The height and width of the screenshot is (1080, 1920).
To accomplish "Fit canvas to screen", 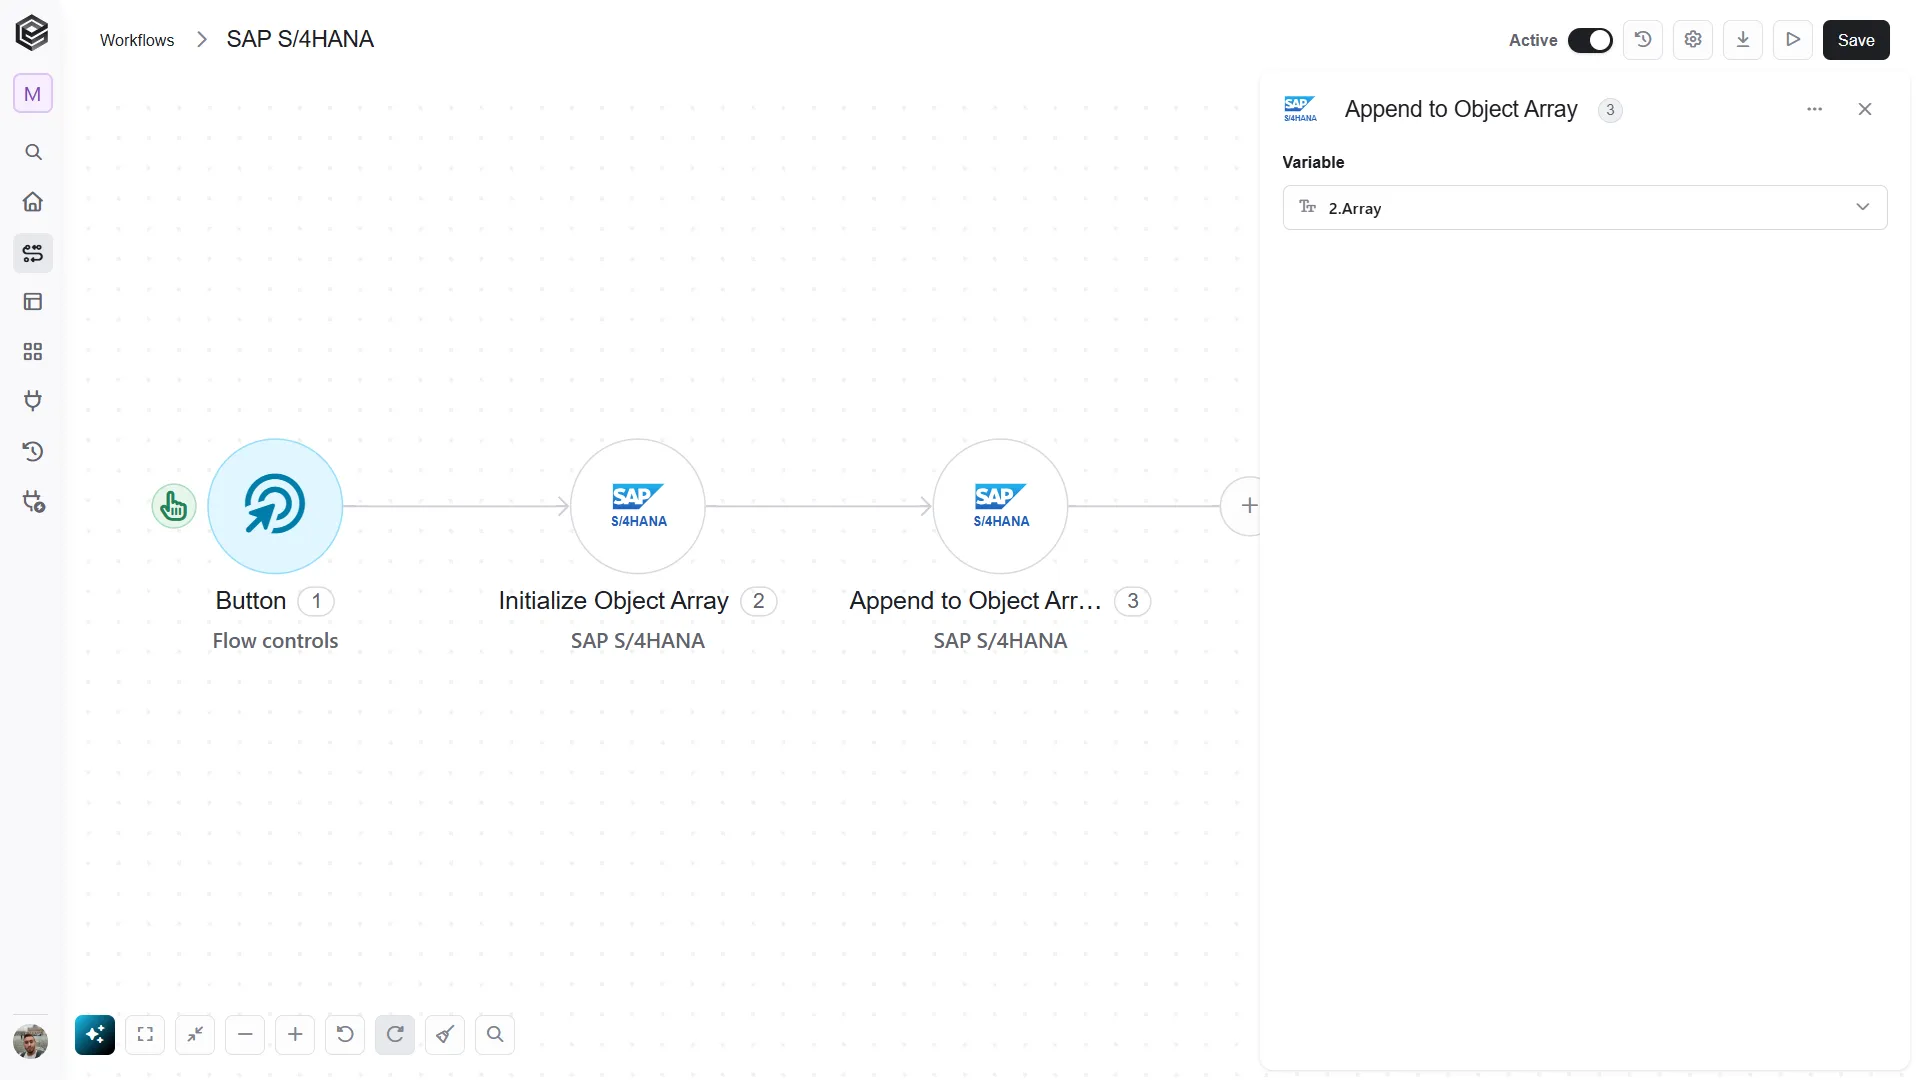I will (145, 1035).
